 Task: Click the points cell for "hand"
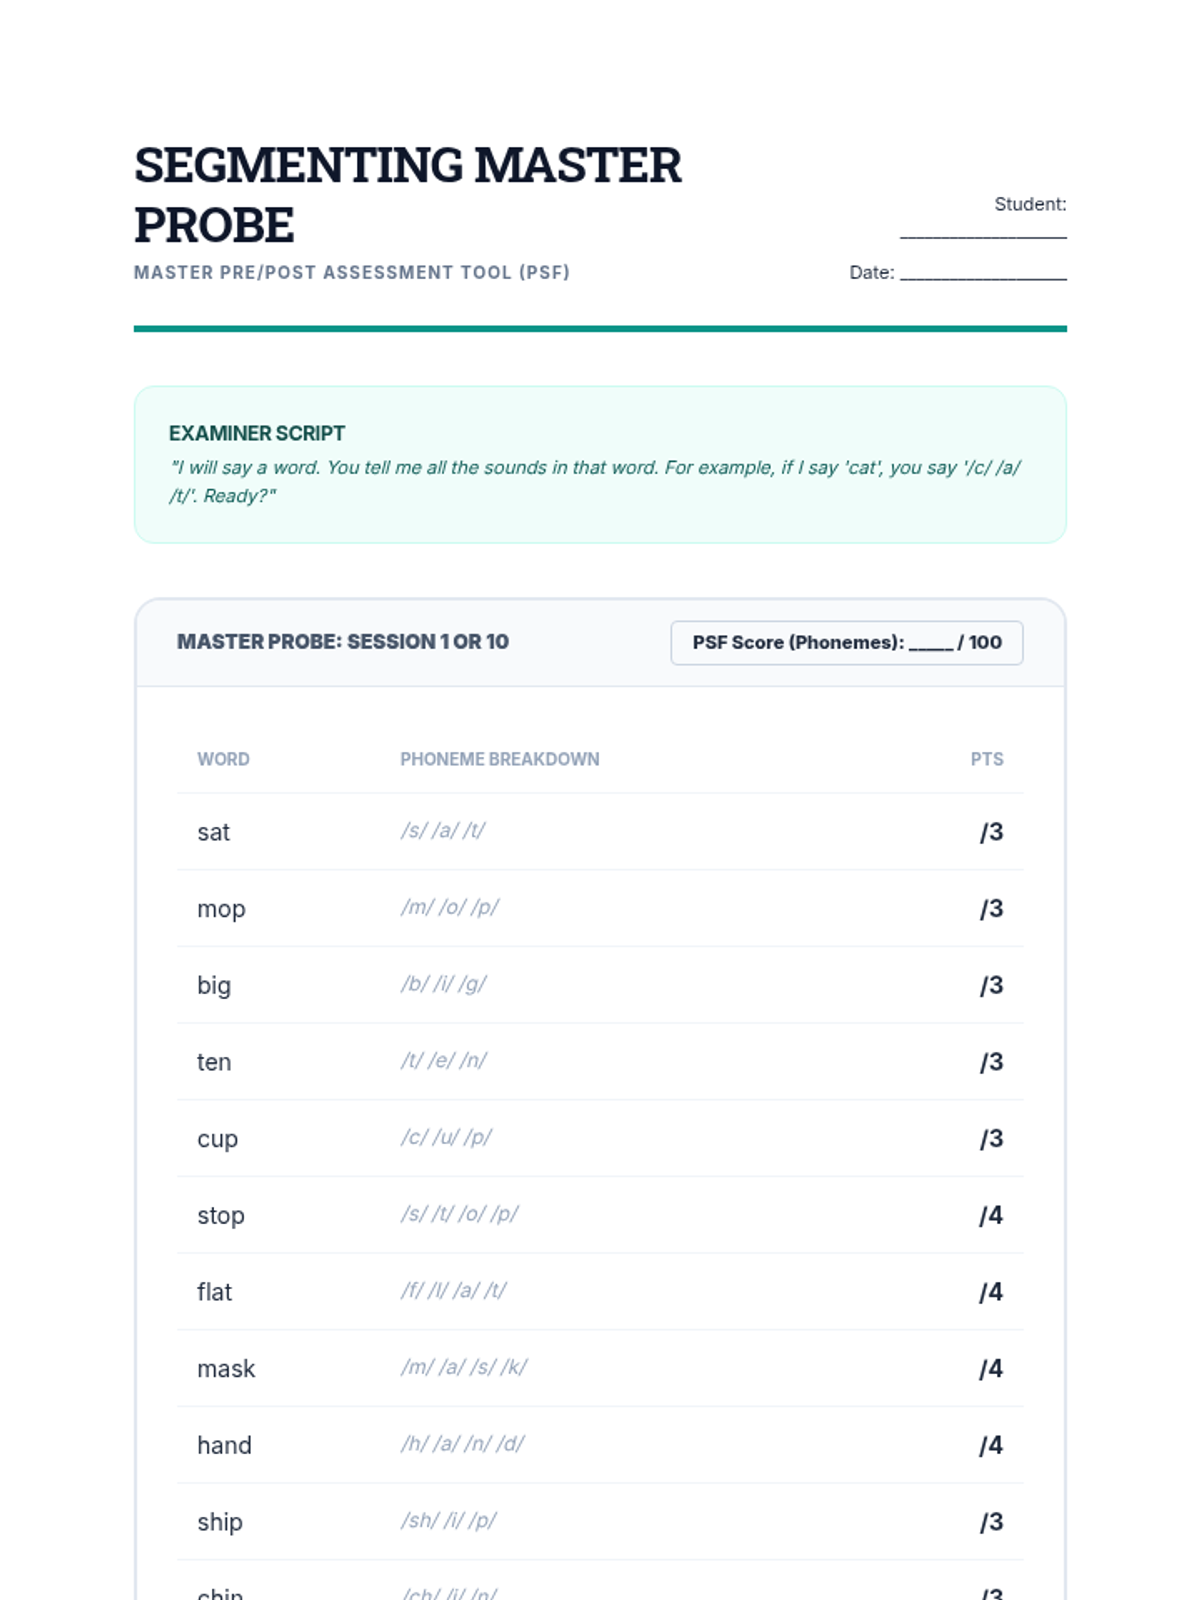tap(991, 1445)
